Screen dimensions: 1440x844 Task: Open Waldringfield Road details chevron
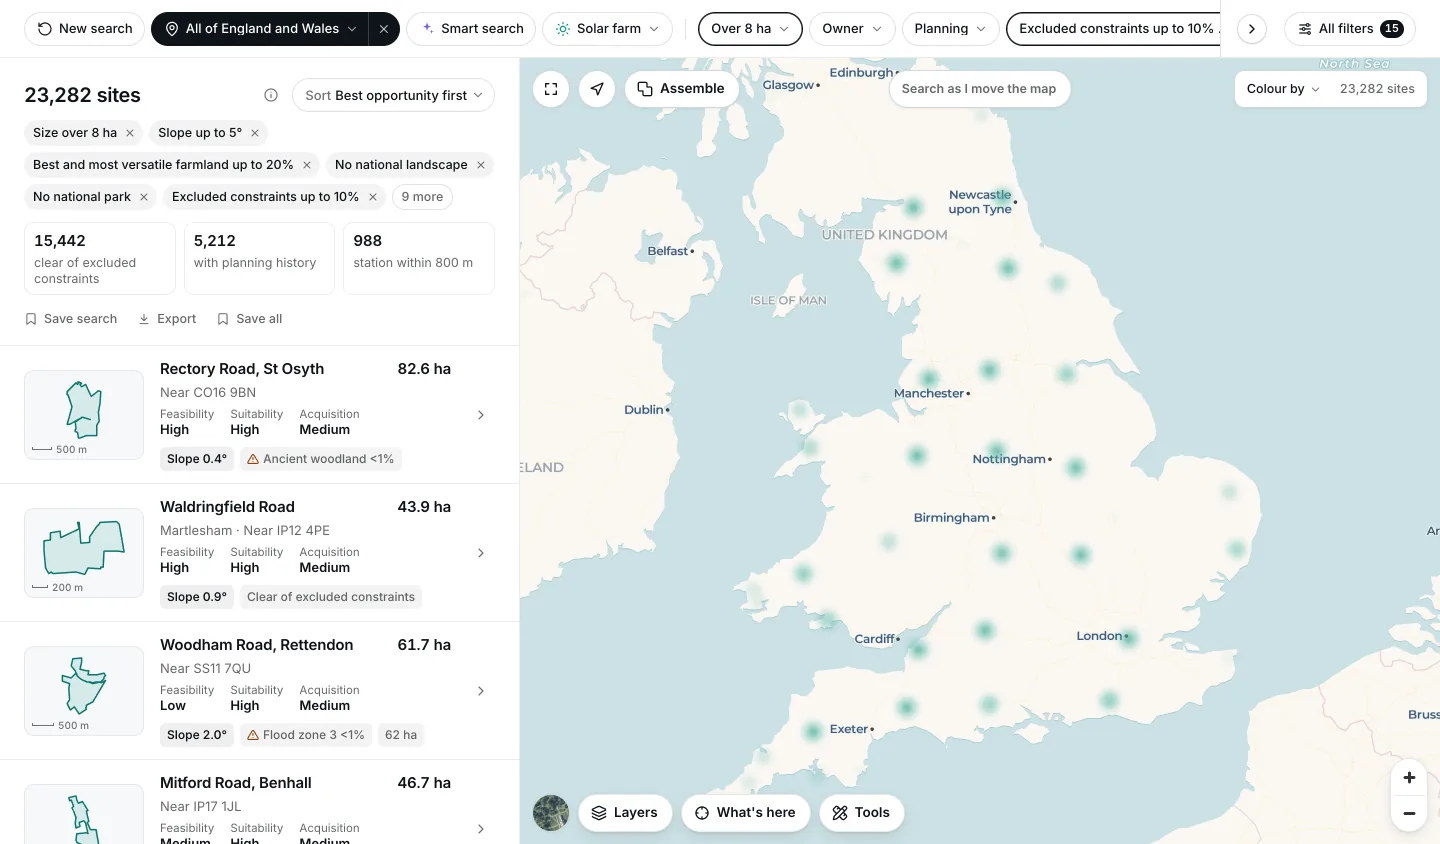[481, 553]
